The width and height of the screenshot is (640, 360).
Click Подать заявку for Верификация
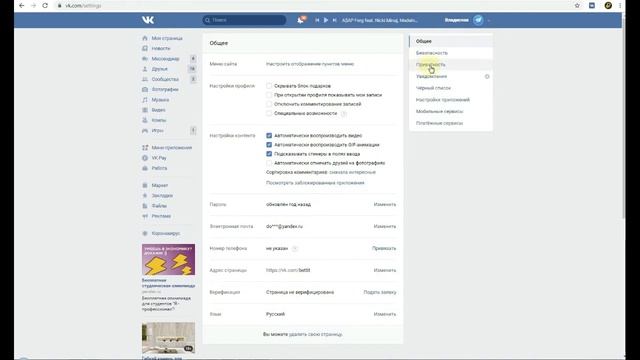tap(380, 292)
